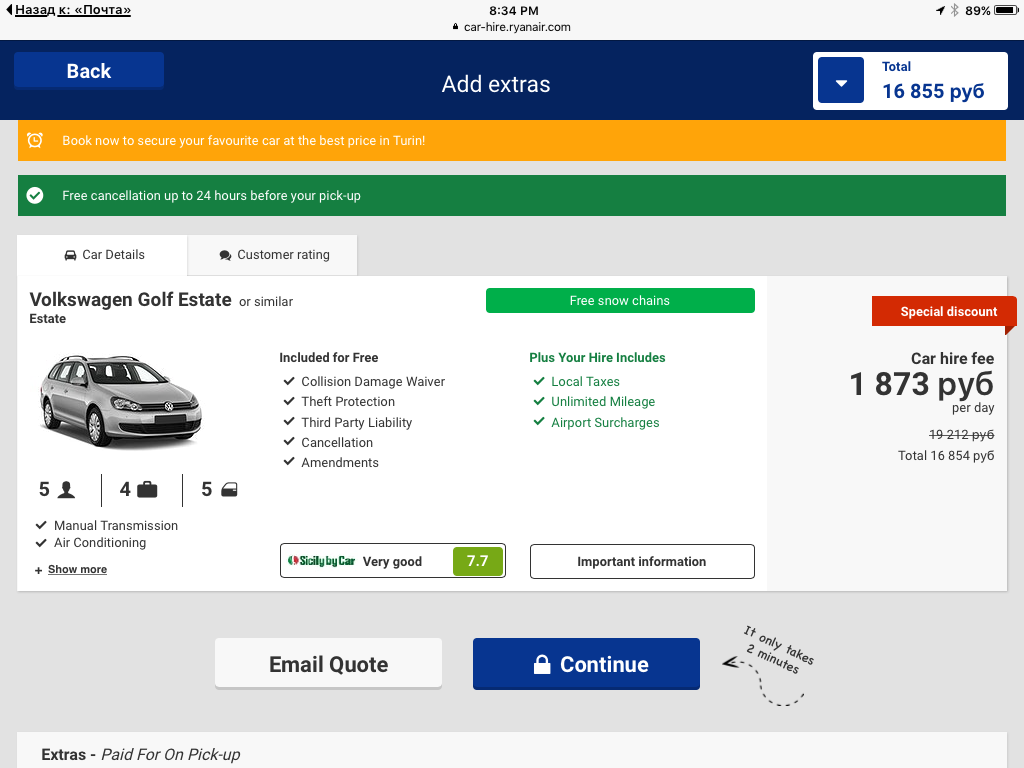Screen dimensions: 1024x768
Task: Click Manual Transmission feature text
Action: point(116,526)
